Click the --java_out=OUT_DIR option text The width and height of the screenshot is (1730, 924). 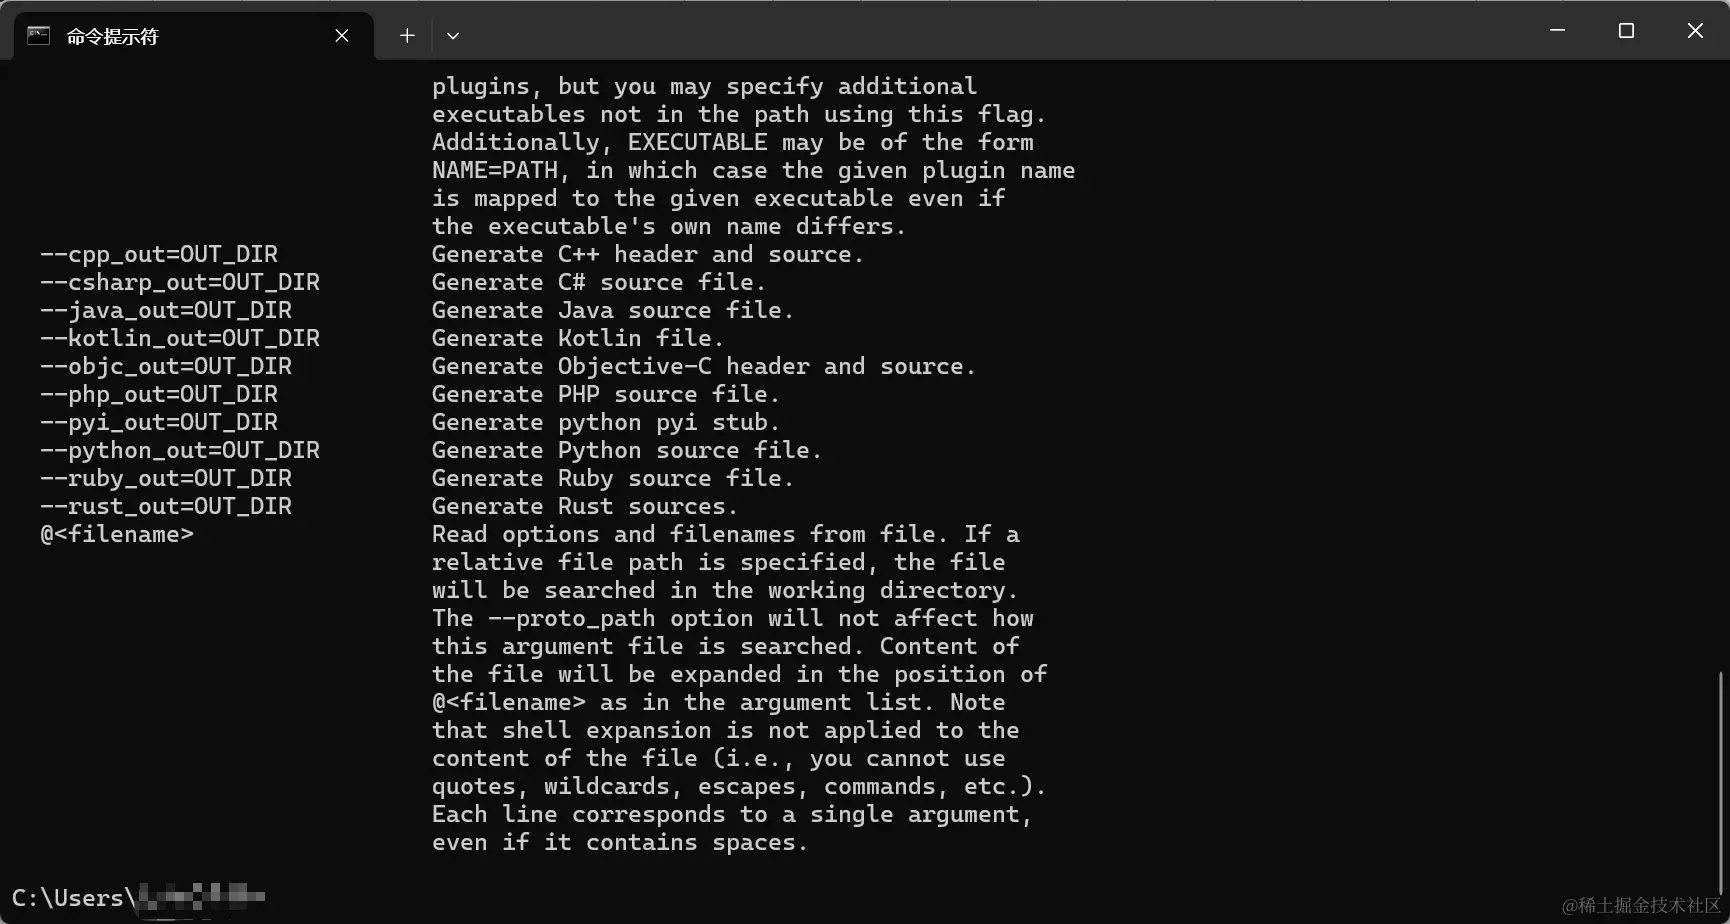(x=166, y=310)
